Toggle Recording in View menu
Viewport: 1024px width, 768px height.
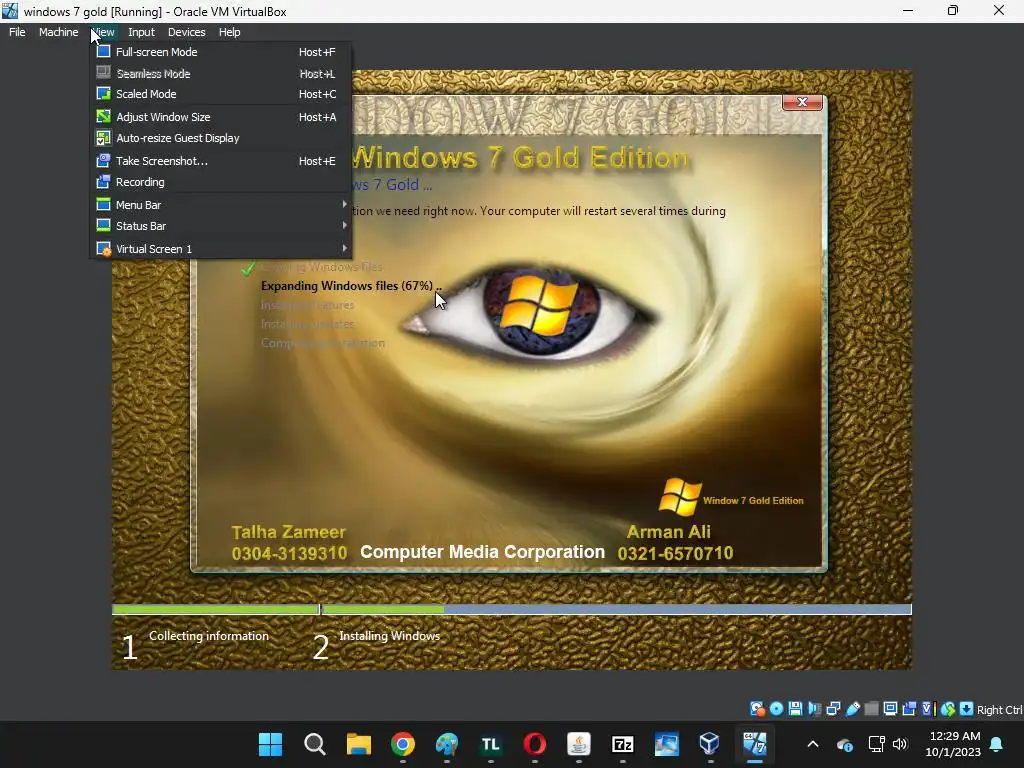pyautogui.click(x=221, y=182)
